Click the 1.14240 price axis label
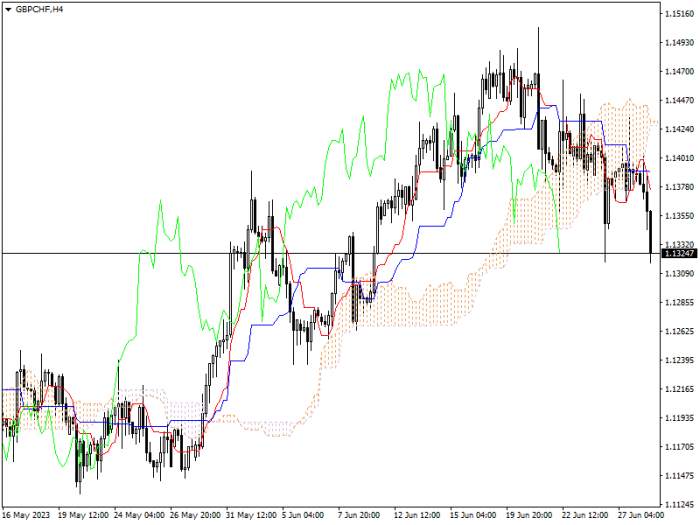 [679, 129]
